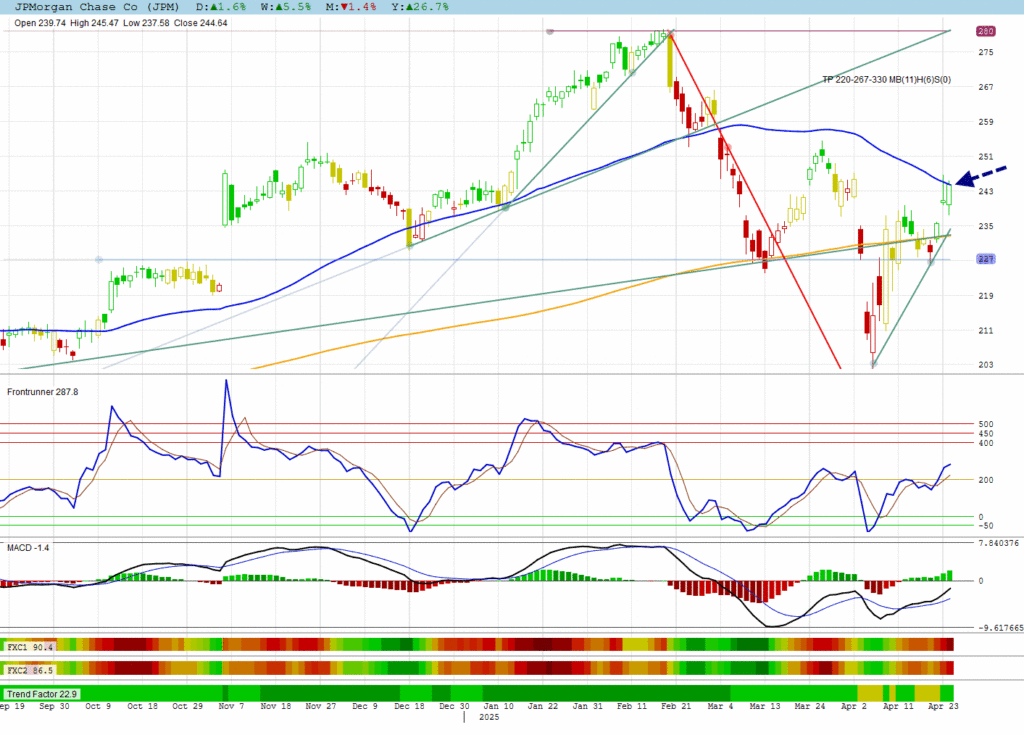Click the Dec 30 date label

tap(454, 706)
